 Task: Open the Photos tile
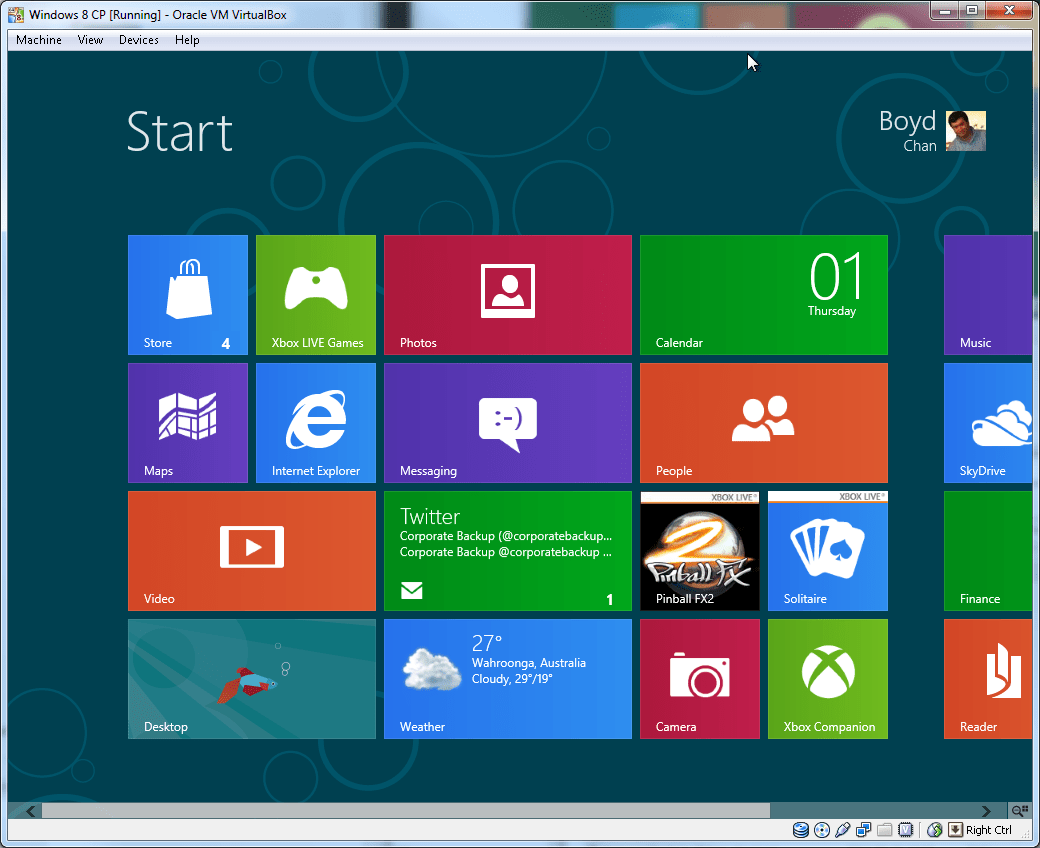[x=507, y=295]
